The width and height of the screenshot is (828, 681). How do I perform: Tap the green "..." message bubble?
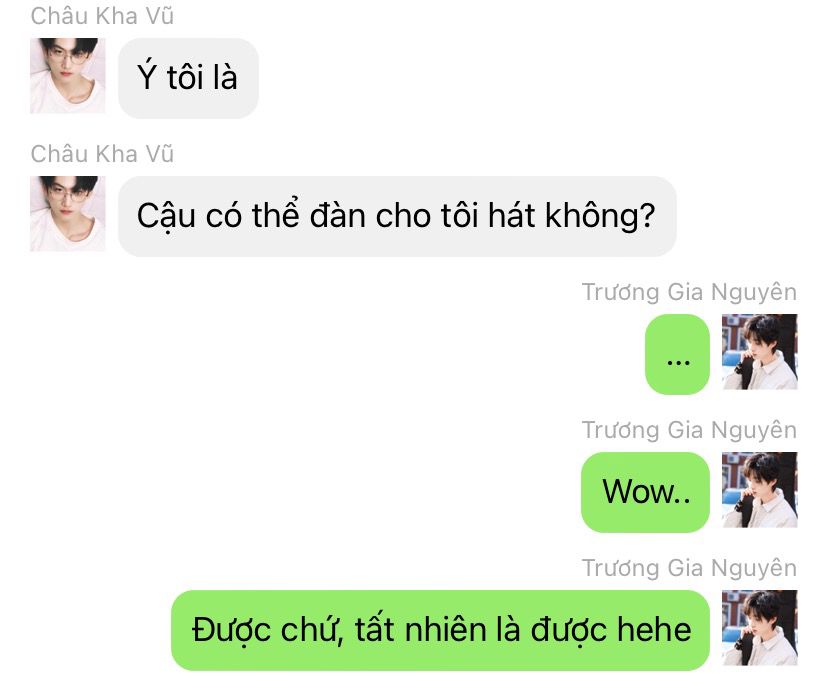678,354
